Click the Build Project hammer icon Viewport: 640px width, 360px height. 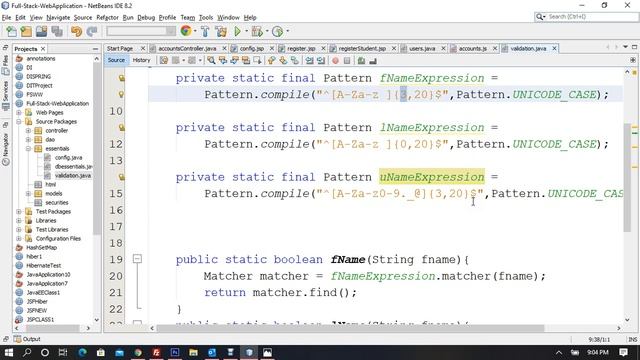pos(205,31)
